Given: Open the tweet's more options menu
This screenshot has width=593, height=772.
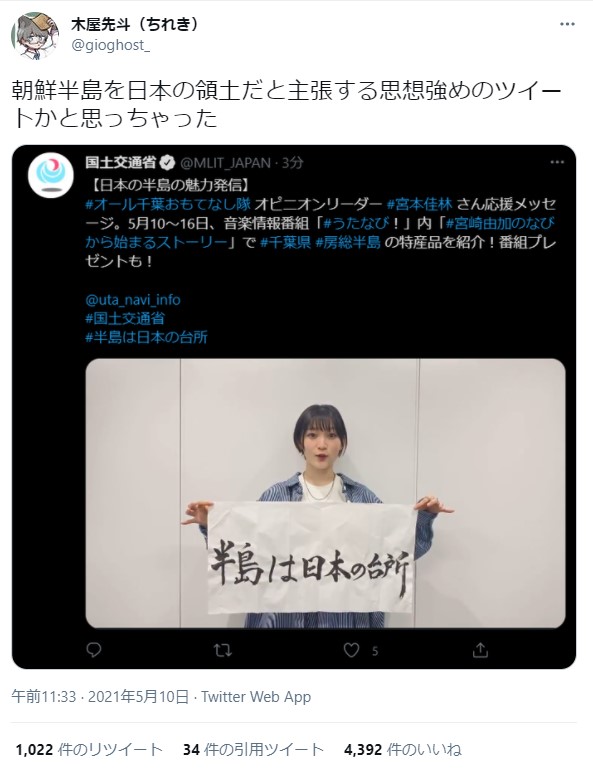Looking at the screenshot, I should pyautogui.click(x=567, y=25).
